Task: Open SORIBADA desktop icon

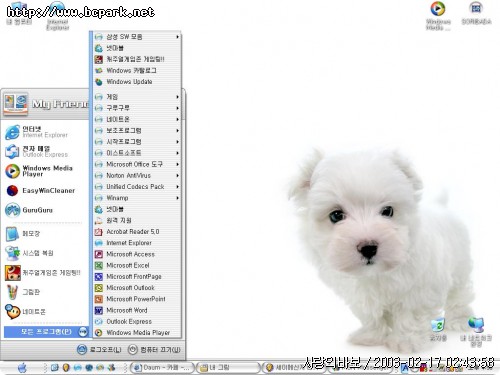Action: coord(476,13)
